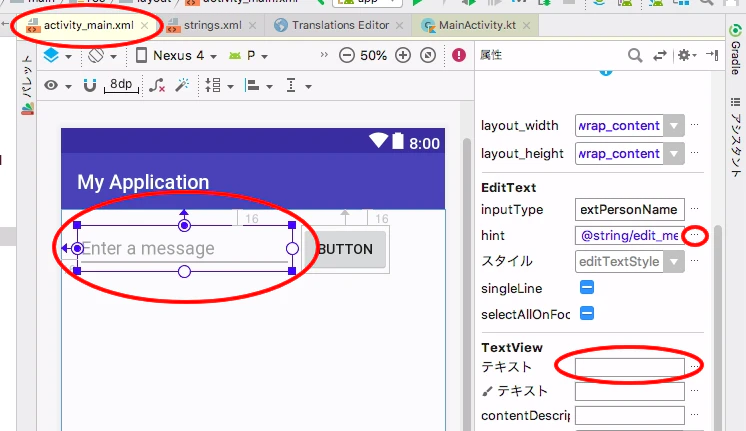
Task: Edit the inputType field
Action: point(629,210)
